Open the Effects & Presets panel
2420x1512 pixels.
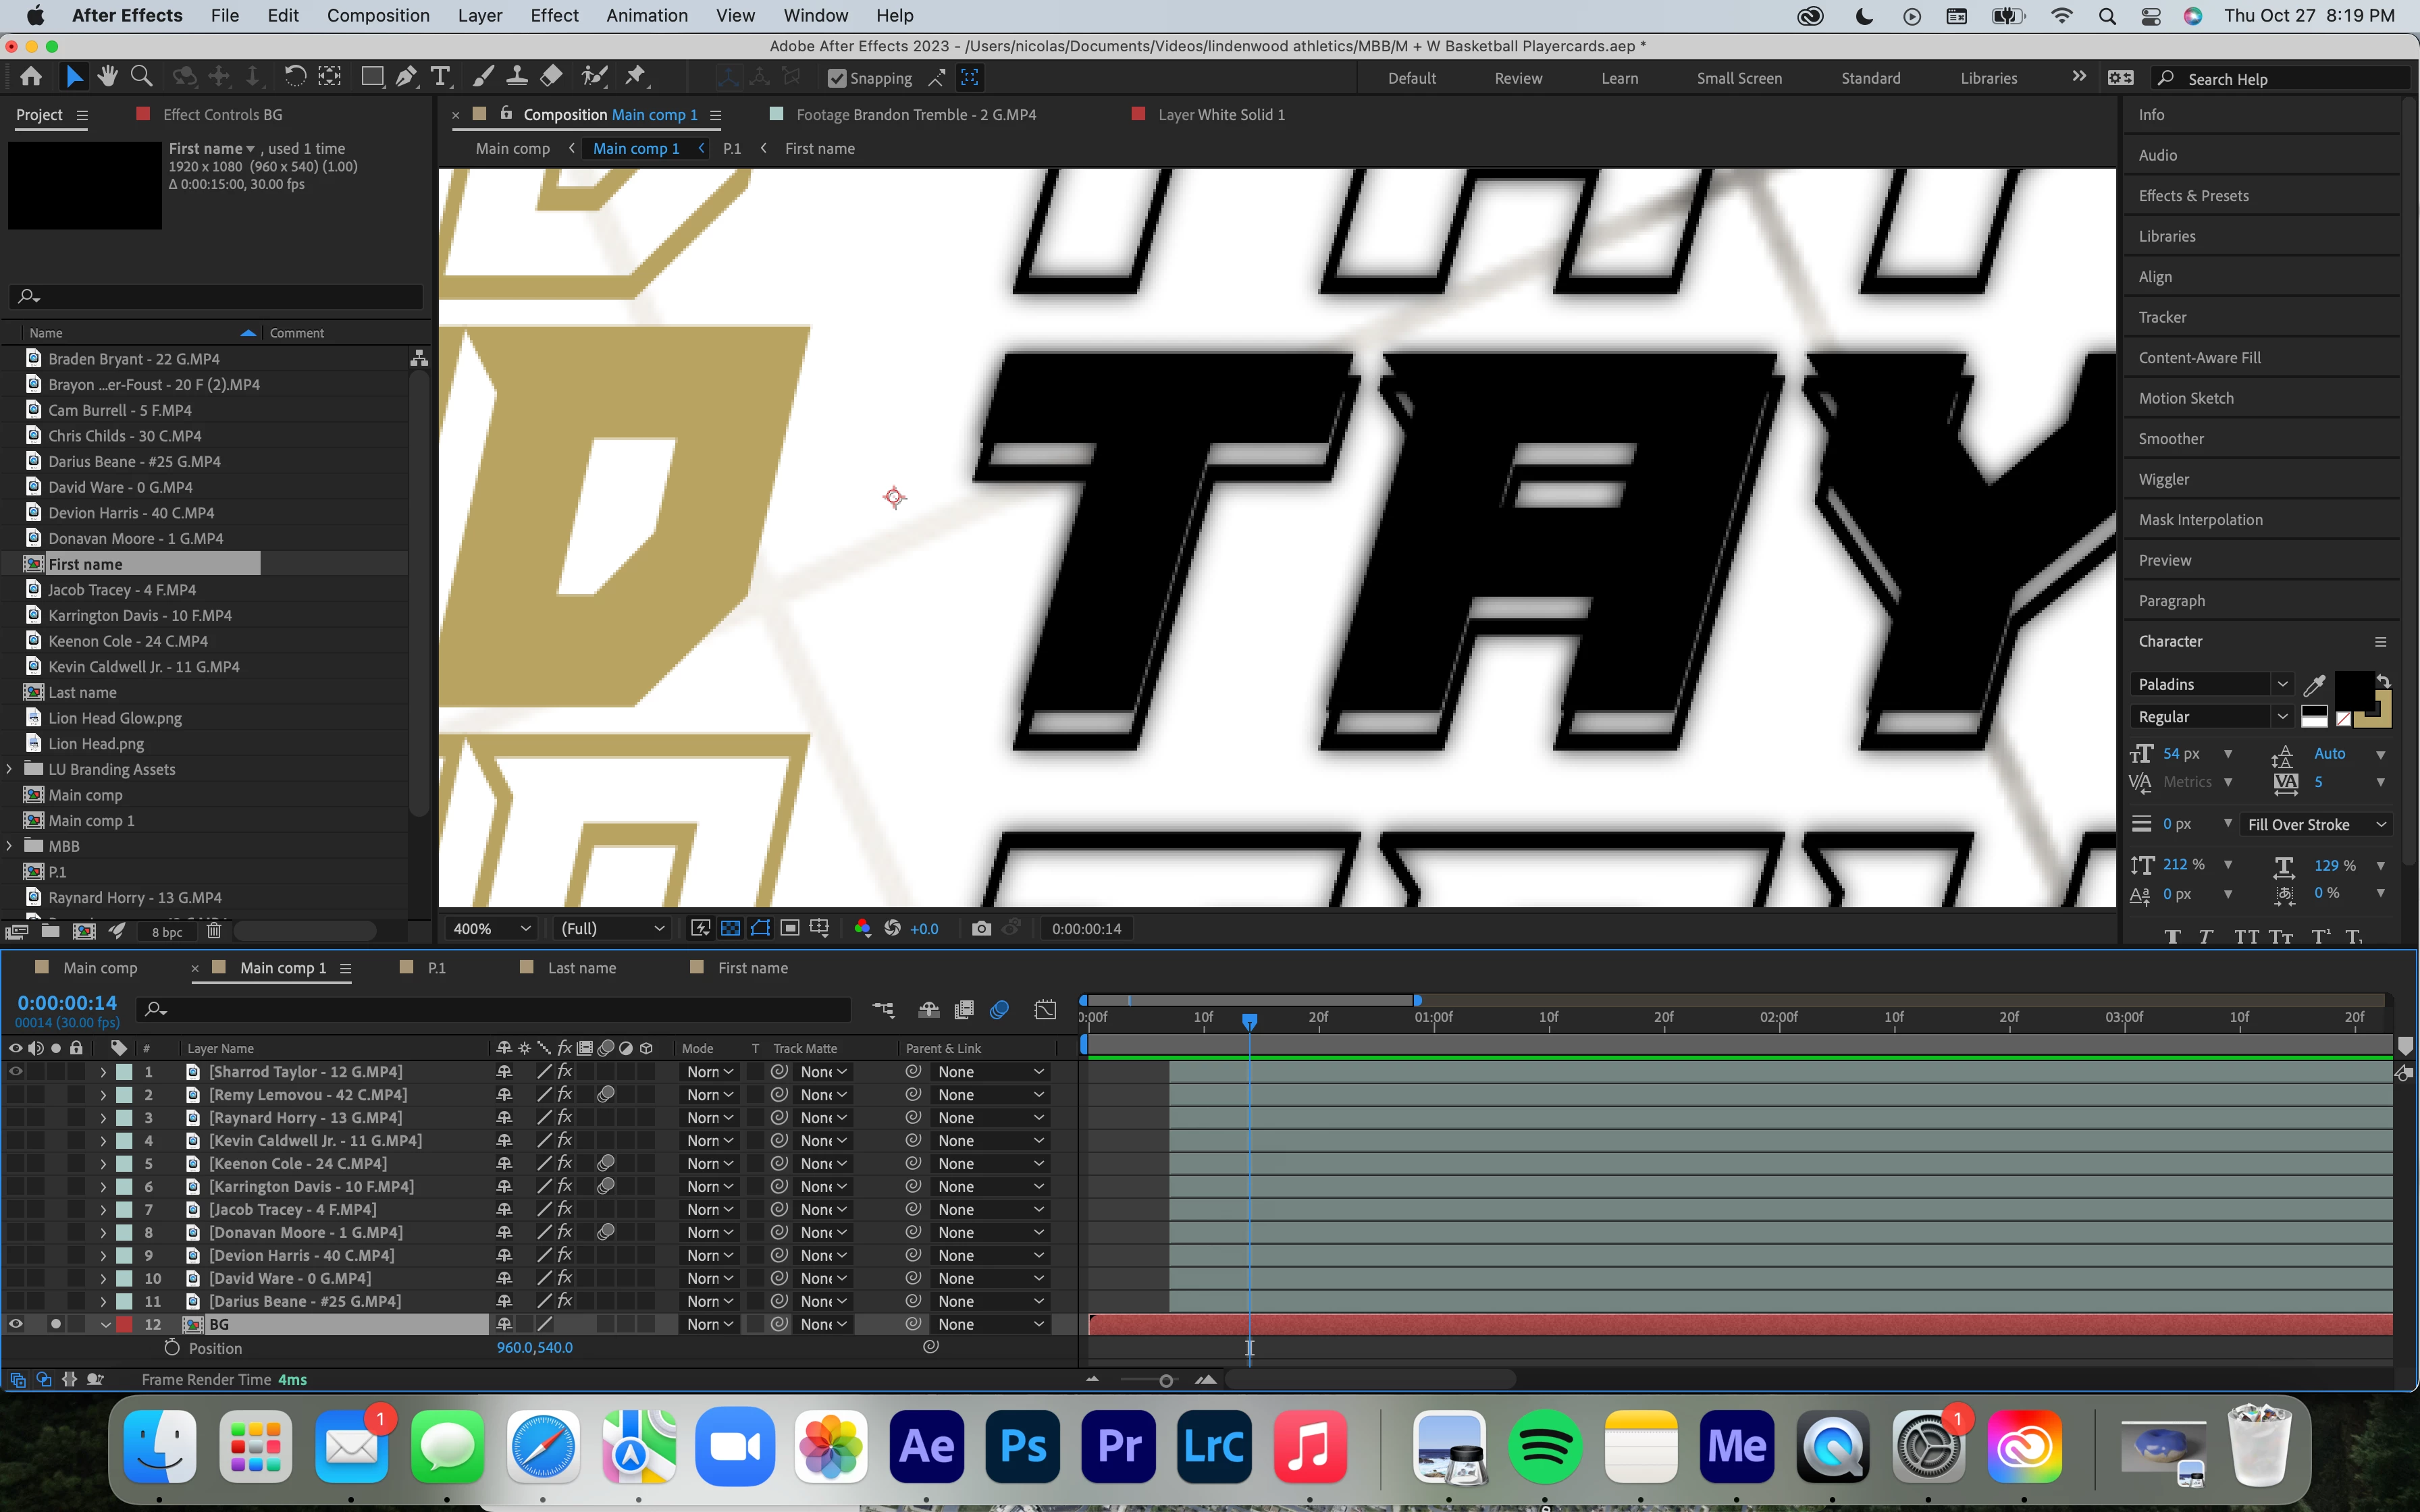2193,196
